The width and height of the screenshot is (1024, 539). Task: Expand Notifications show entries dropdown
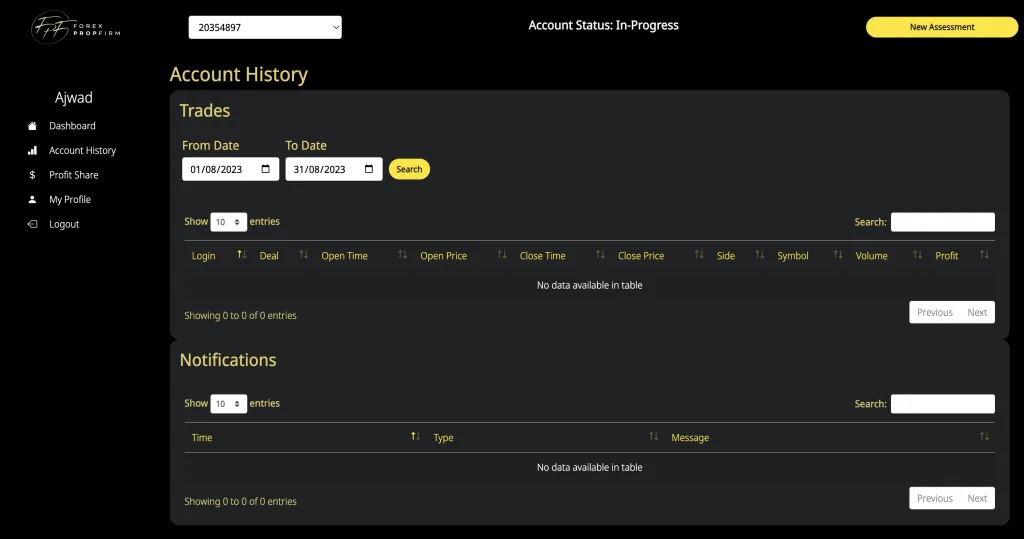(x=228, y=404)
